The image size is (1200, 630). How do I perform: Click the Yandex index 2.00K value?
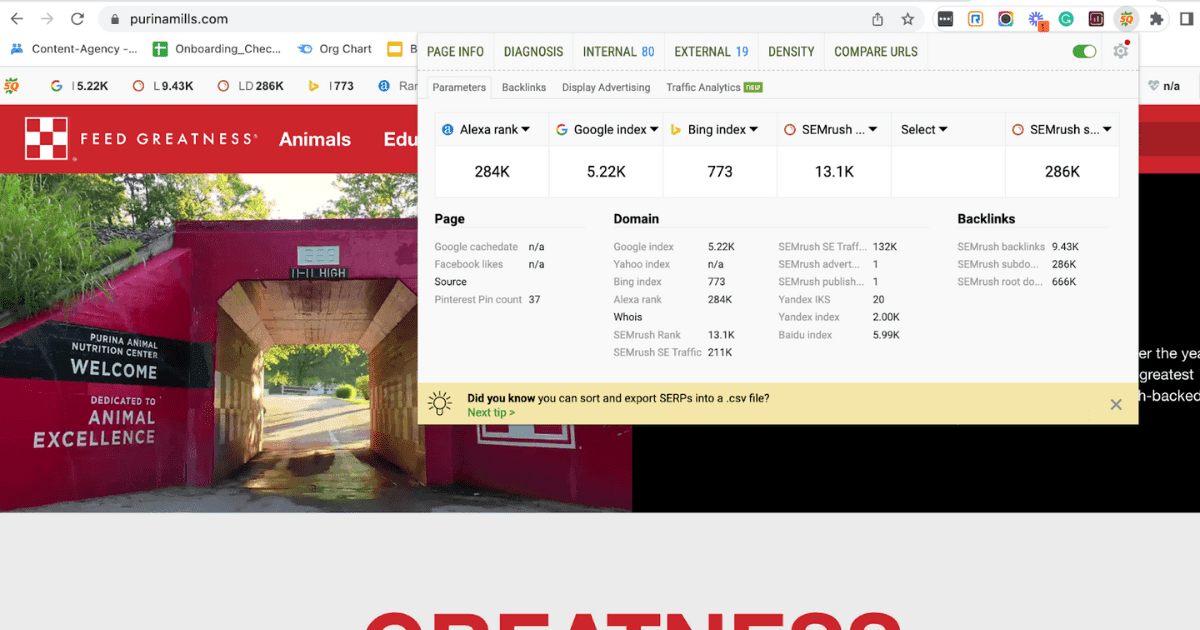[x=887, y=317]
